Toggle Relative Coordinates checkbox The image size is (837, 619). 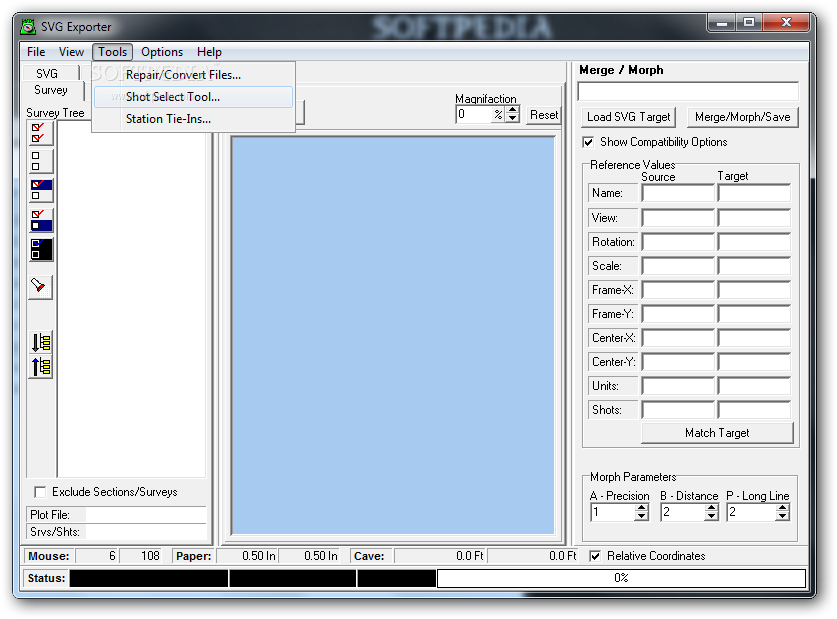pyautogui.click(x=595, y=556)
